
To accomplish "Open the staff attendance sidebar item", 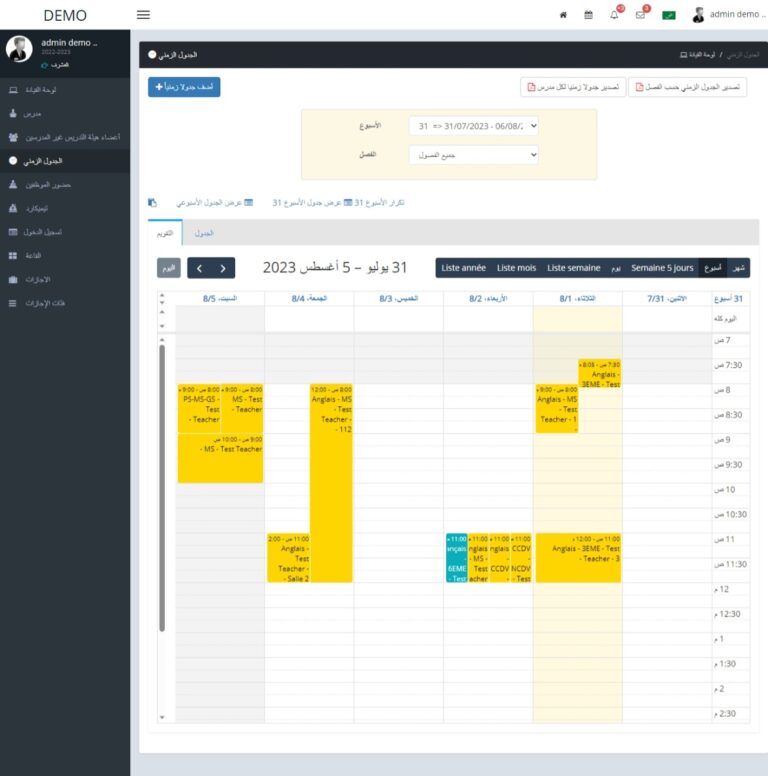I will click(x=65, y=185).
